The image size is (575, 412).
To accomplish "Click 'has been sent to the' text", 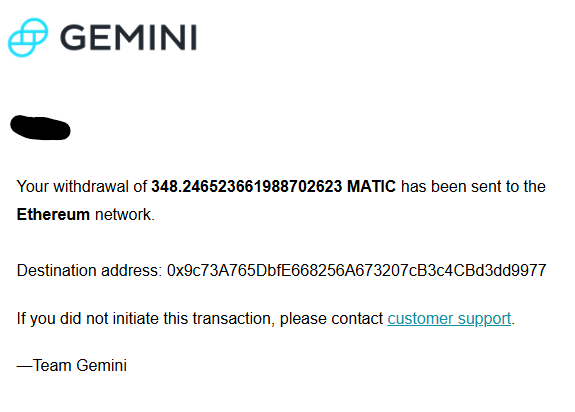I will (473, 187).
